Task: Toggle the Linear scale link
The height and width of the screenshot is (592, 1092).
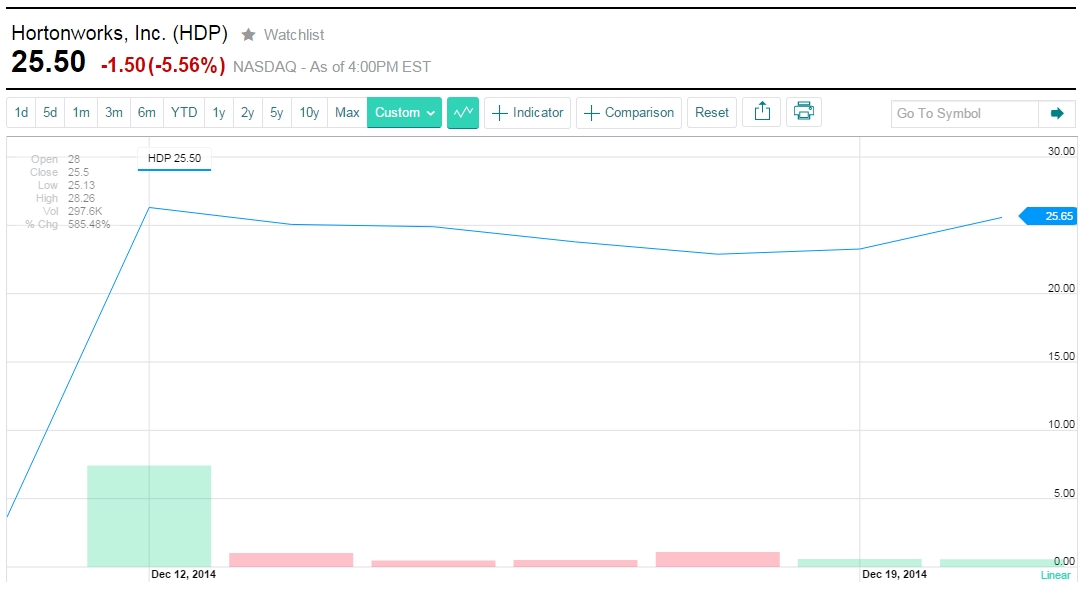Action: [1056, 575]
